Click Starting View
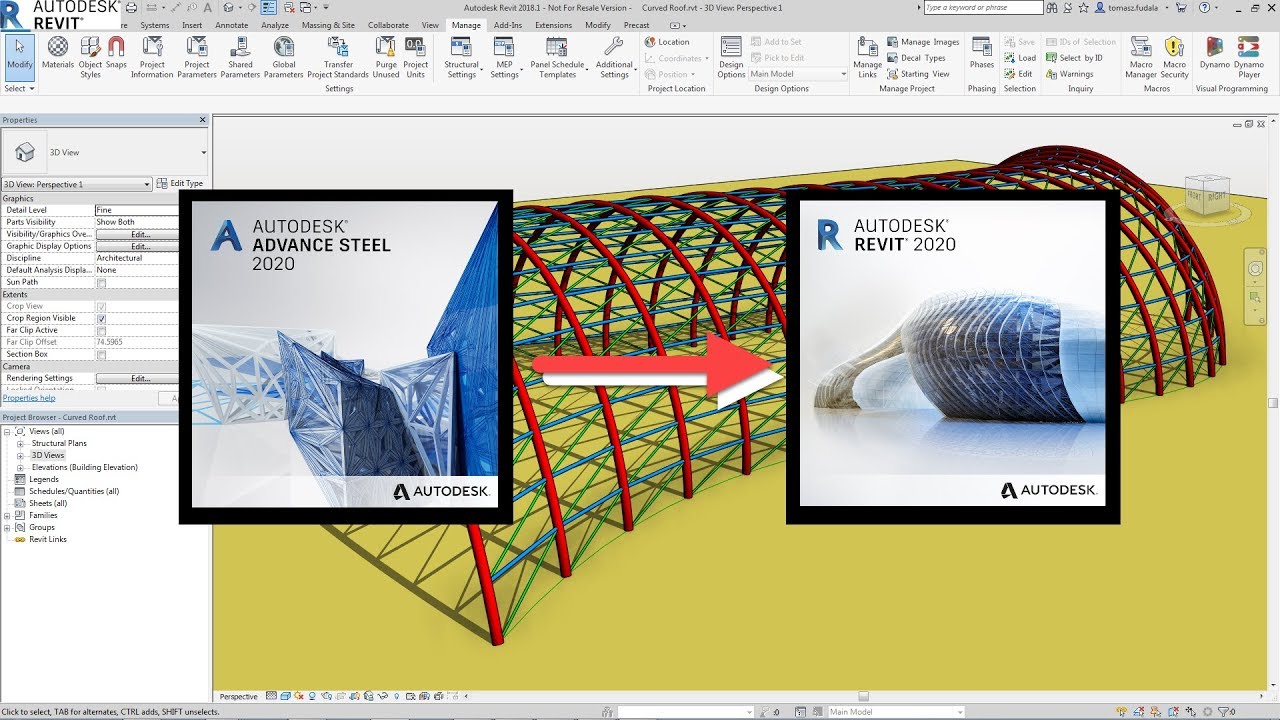The height and width of the screenshot is (720, 1280). pos(918,74)
